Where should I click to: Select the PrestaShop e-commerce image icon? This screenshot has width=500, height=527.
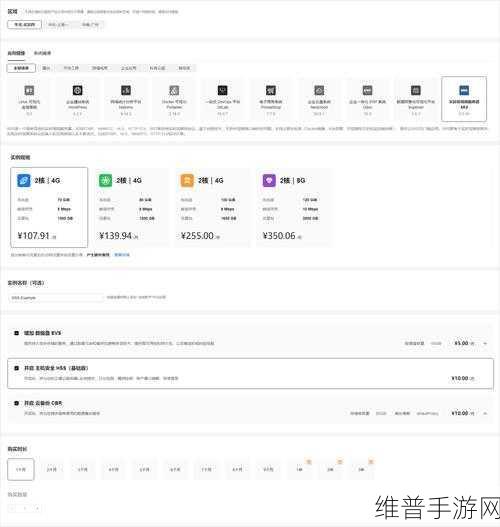click(x=271, y=90)
